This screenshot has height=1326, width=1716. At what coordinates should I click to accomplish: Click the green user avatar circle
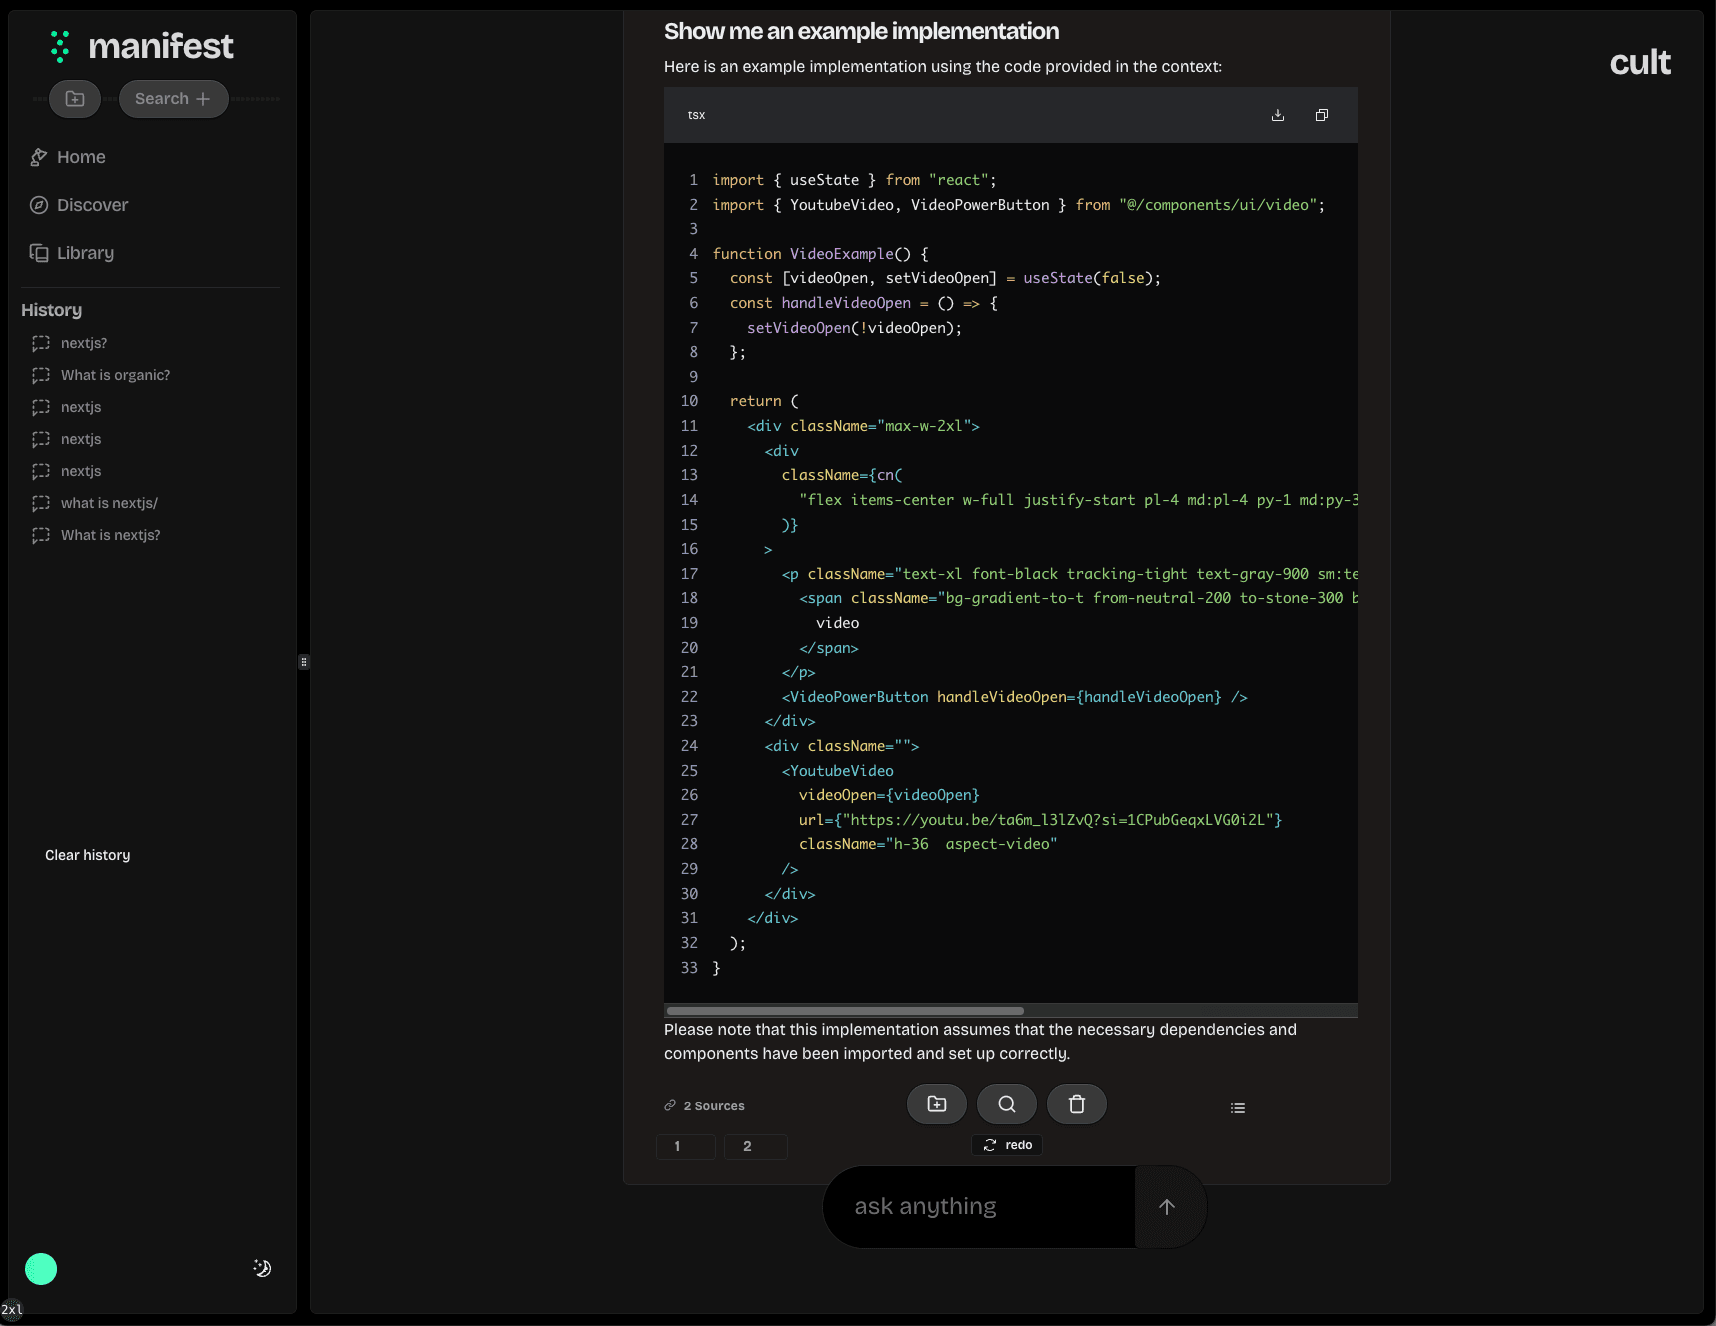pos(41,1269)
